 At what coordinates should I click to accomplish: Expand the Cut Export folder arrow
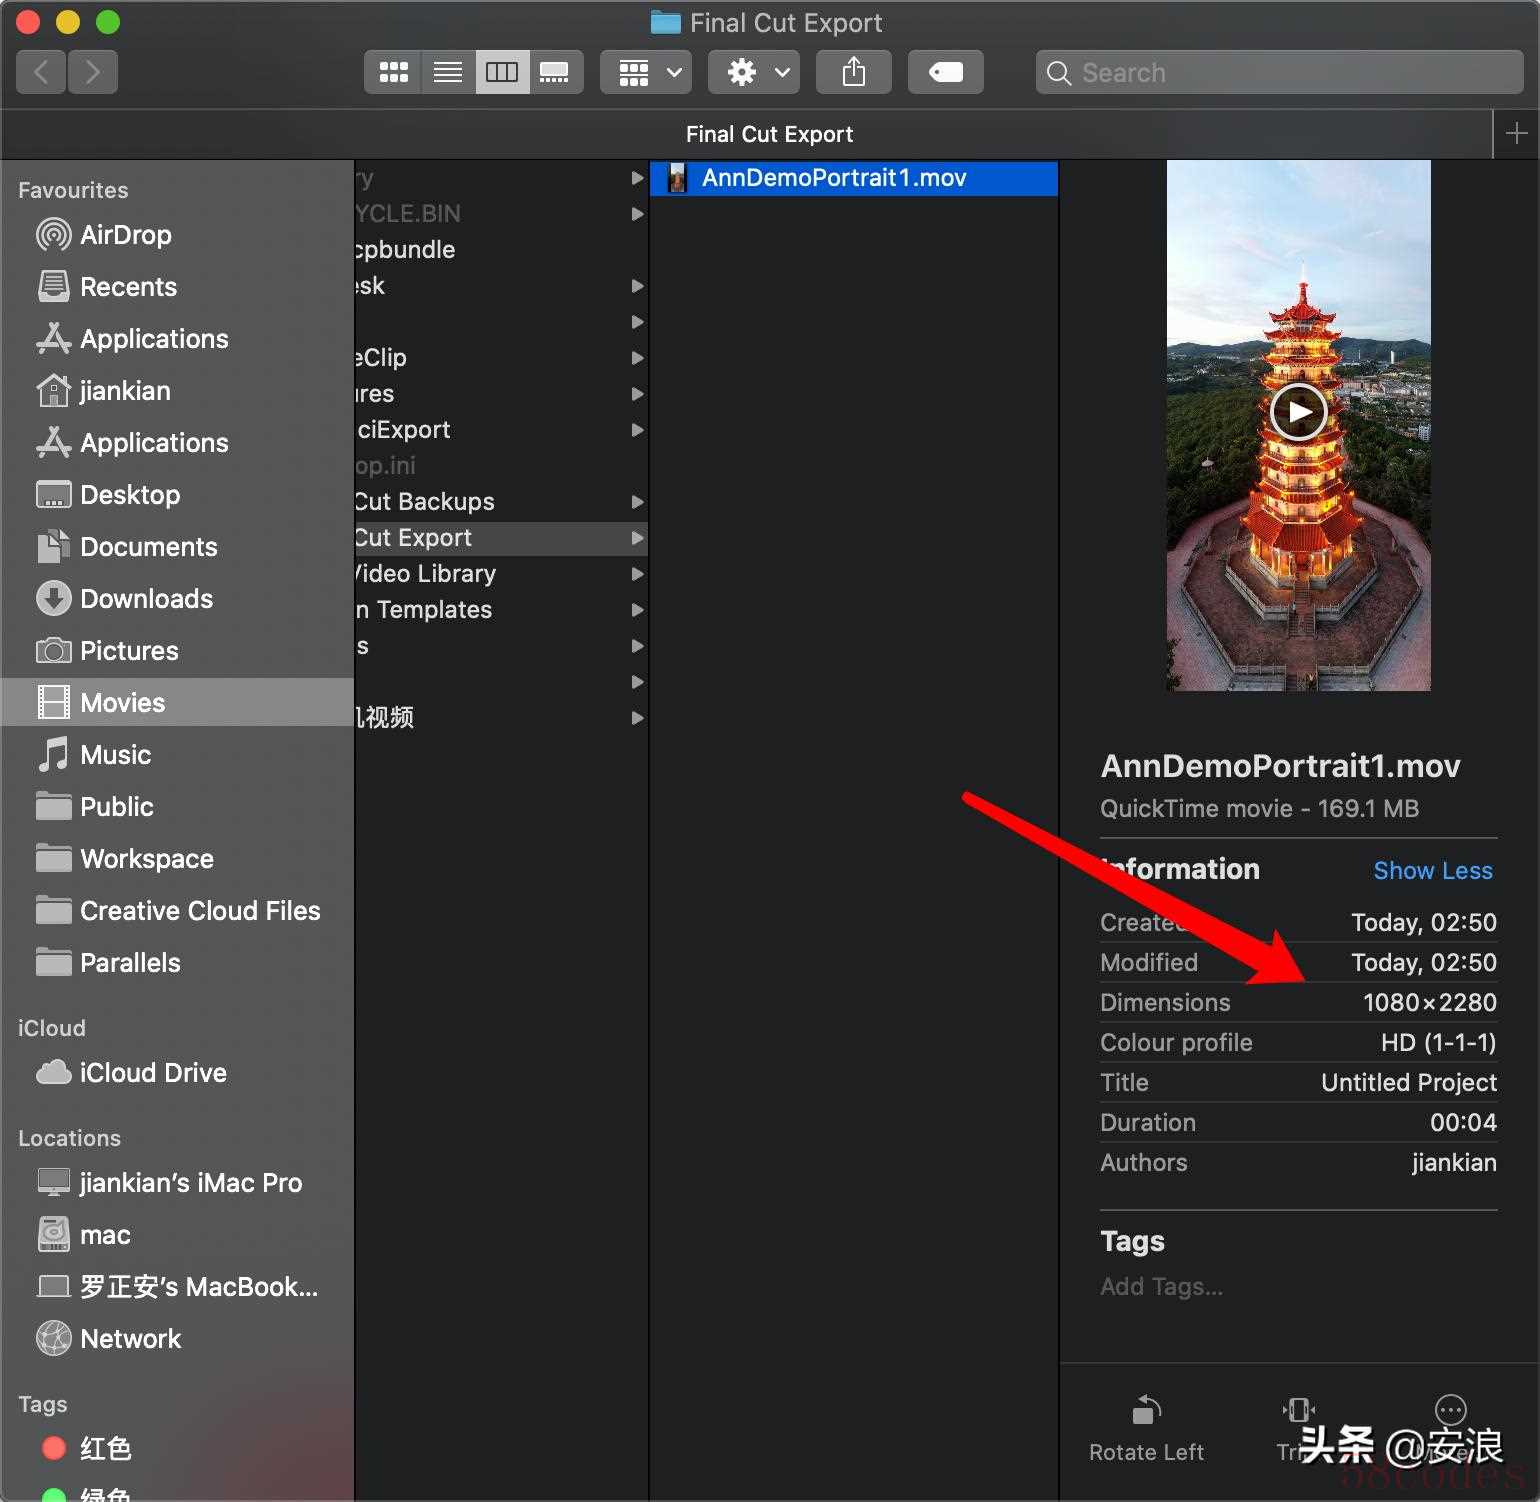click(x=637, y=538)
